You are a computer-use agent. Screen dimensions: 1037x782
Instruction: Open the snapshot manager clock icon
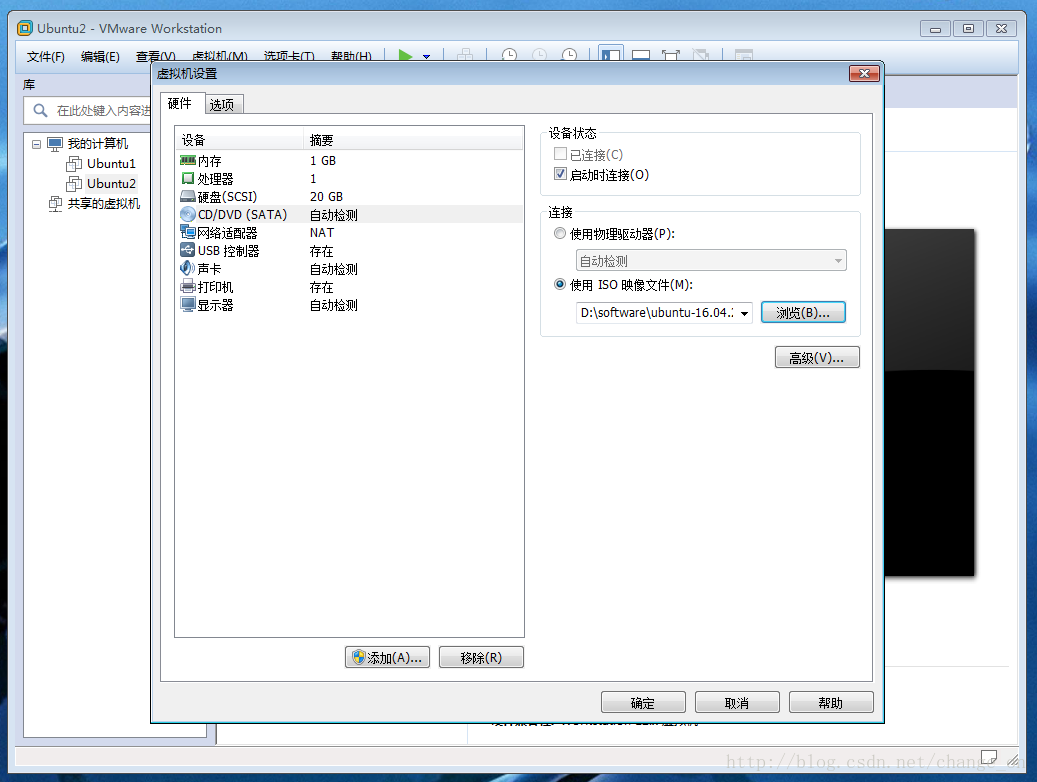pyautogui.click(x=569, y=56)
